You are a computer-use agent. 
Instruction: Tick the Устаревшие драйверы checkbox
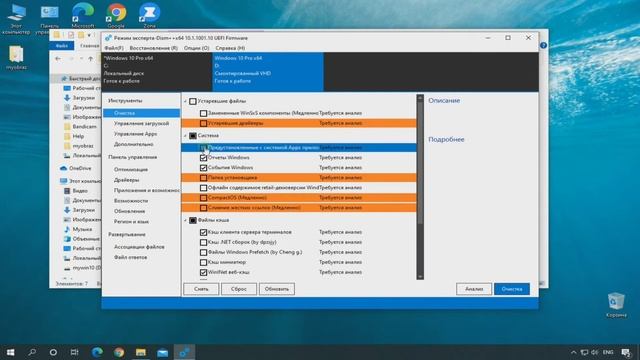pos(203,123)
